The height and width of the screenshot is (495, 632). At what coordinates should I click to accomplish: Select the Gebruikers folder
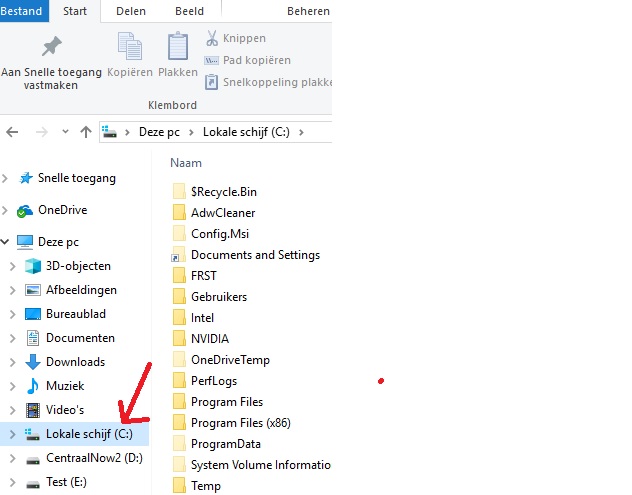click(210, 297)
